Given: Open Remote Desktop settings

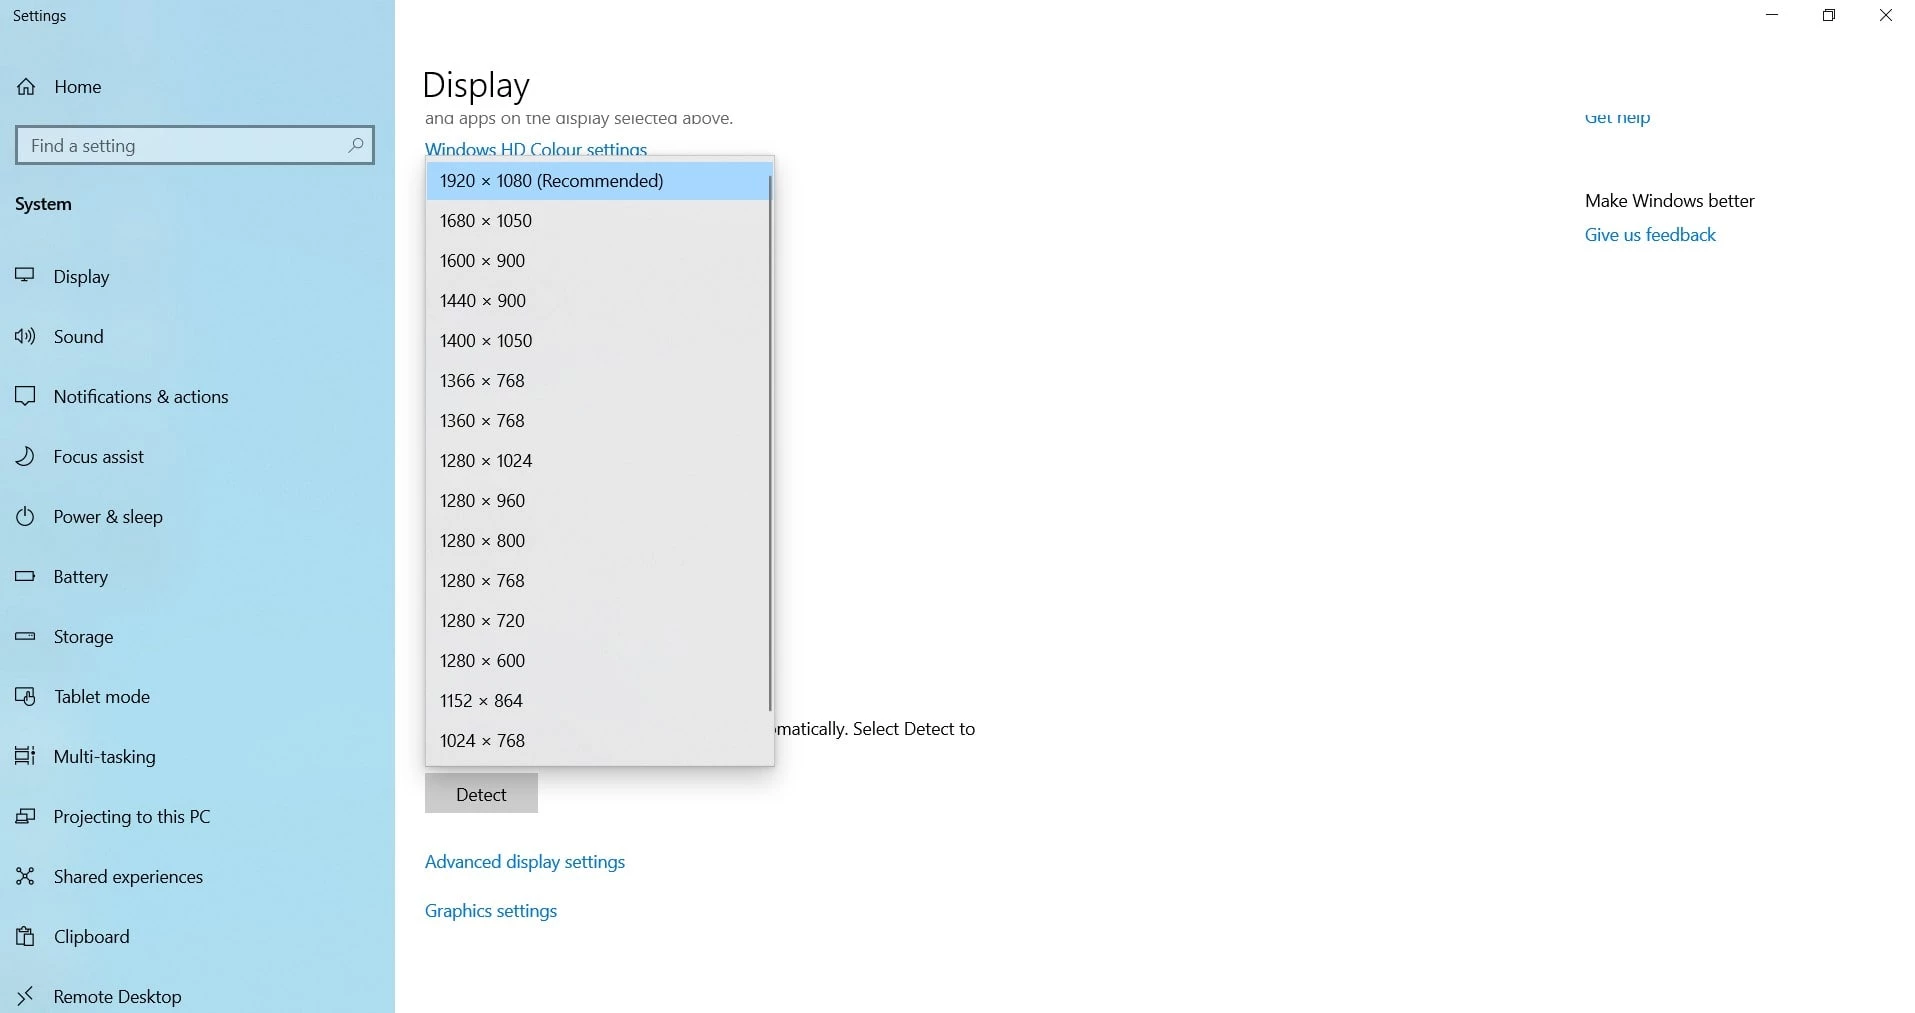Looking at the screenshot, I should click(x=197, y=992).
